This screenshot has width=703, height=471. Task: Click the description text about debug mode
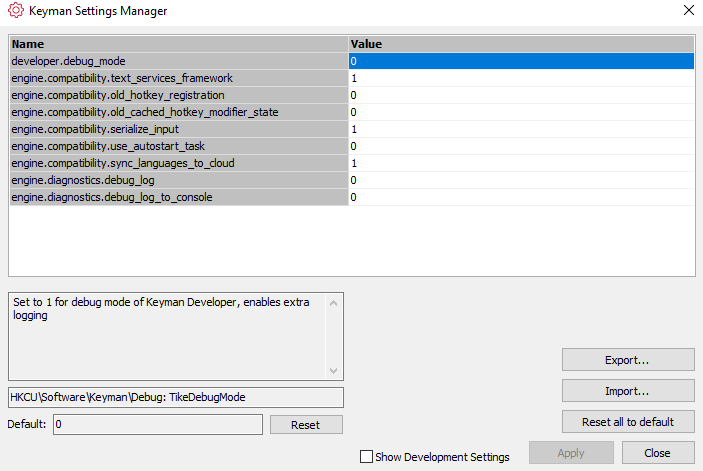pyautogui.click(x=161, y=308)
